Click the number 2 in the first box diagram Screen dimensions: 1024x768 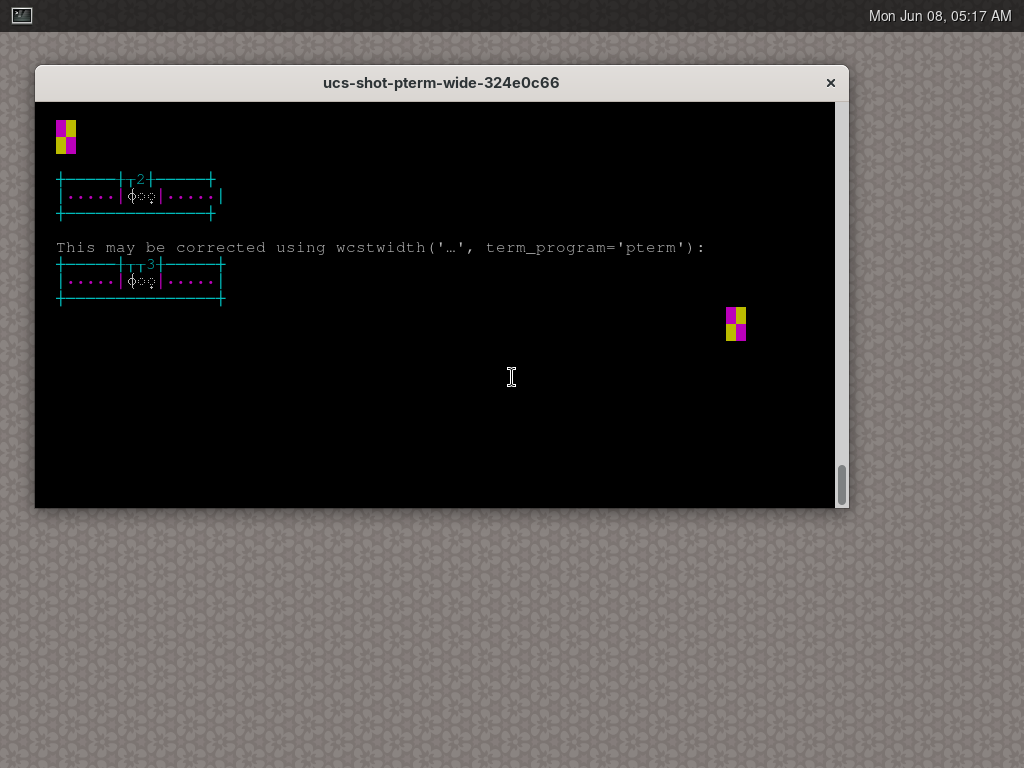click(140, 179)
